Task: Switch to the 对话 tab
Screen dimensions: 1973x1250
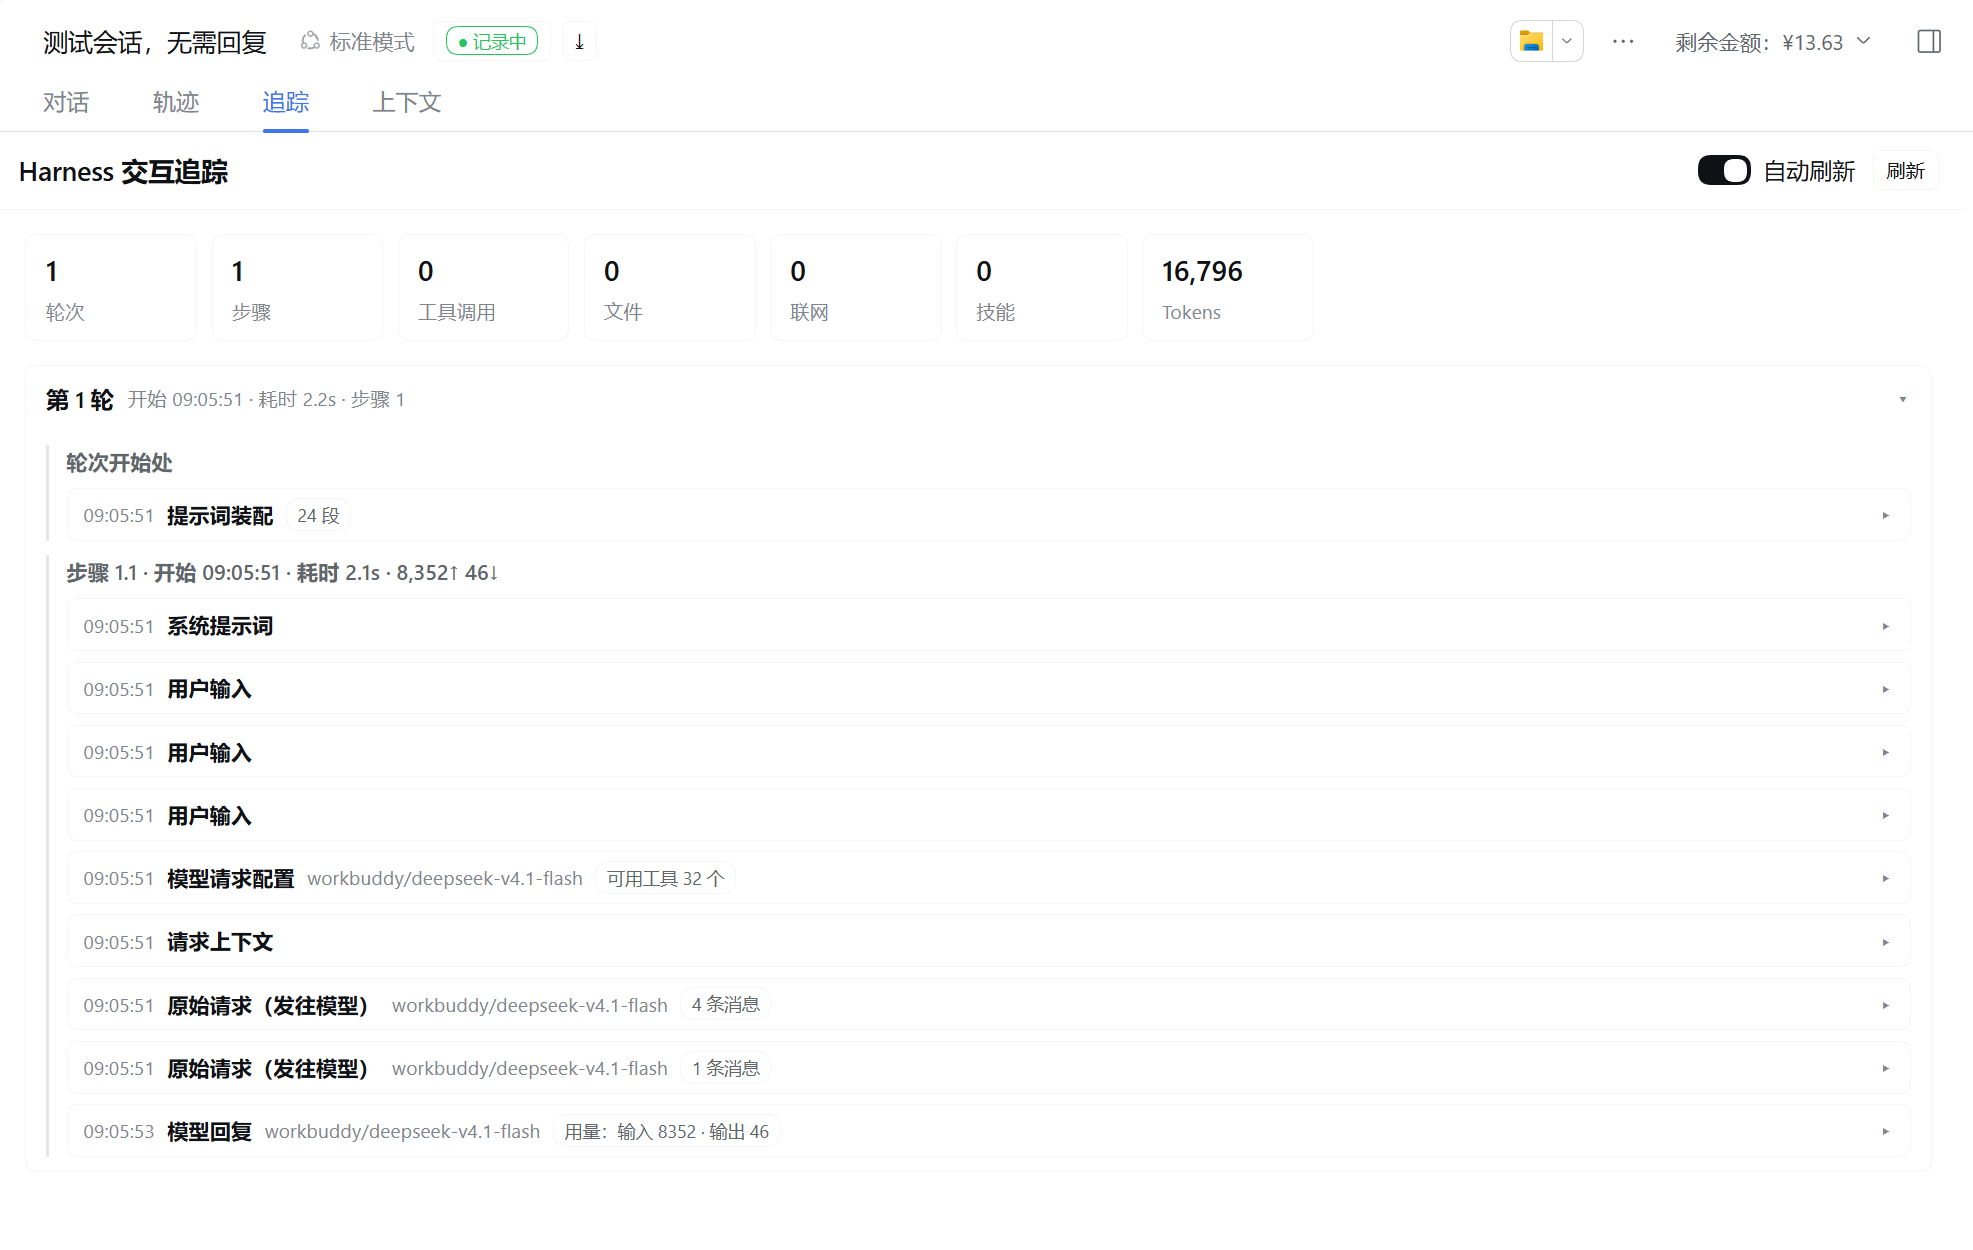Action: pos(66,102)
